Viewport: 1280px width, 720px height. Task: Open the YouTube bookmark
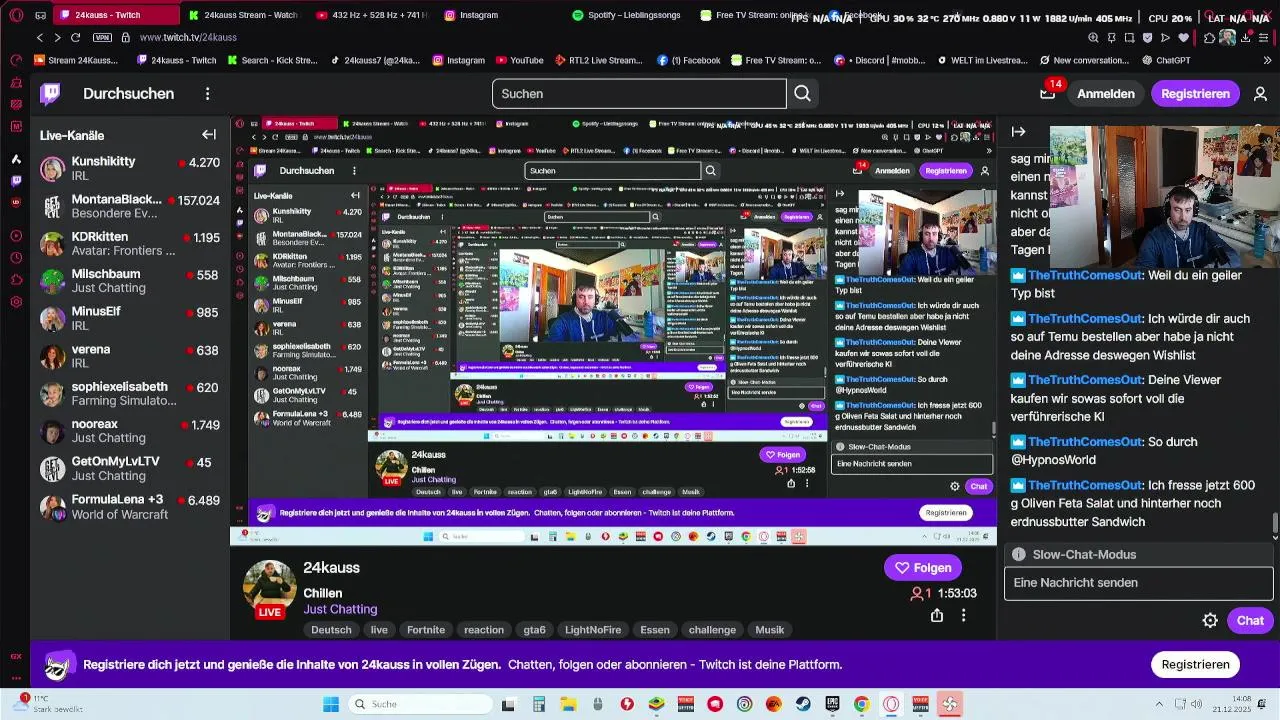pyautogui.click(x=519, y=60)
